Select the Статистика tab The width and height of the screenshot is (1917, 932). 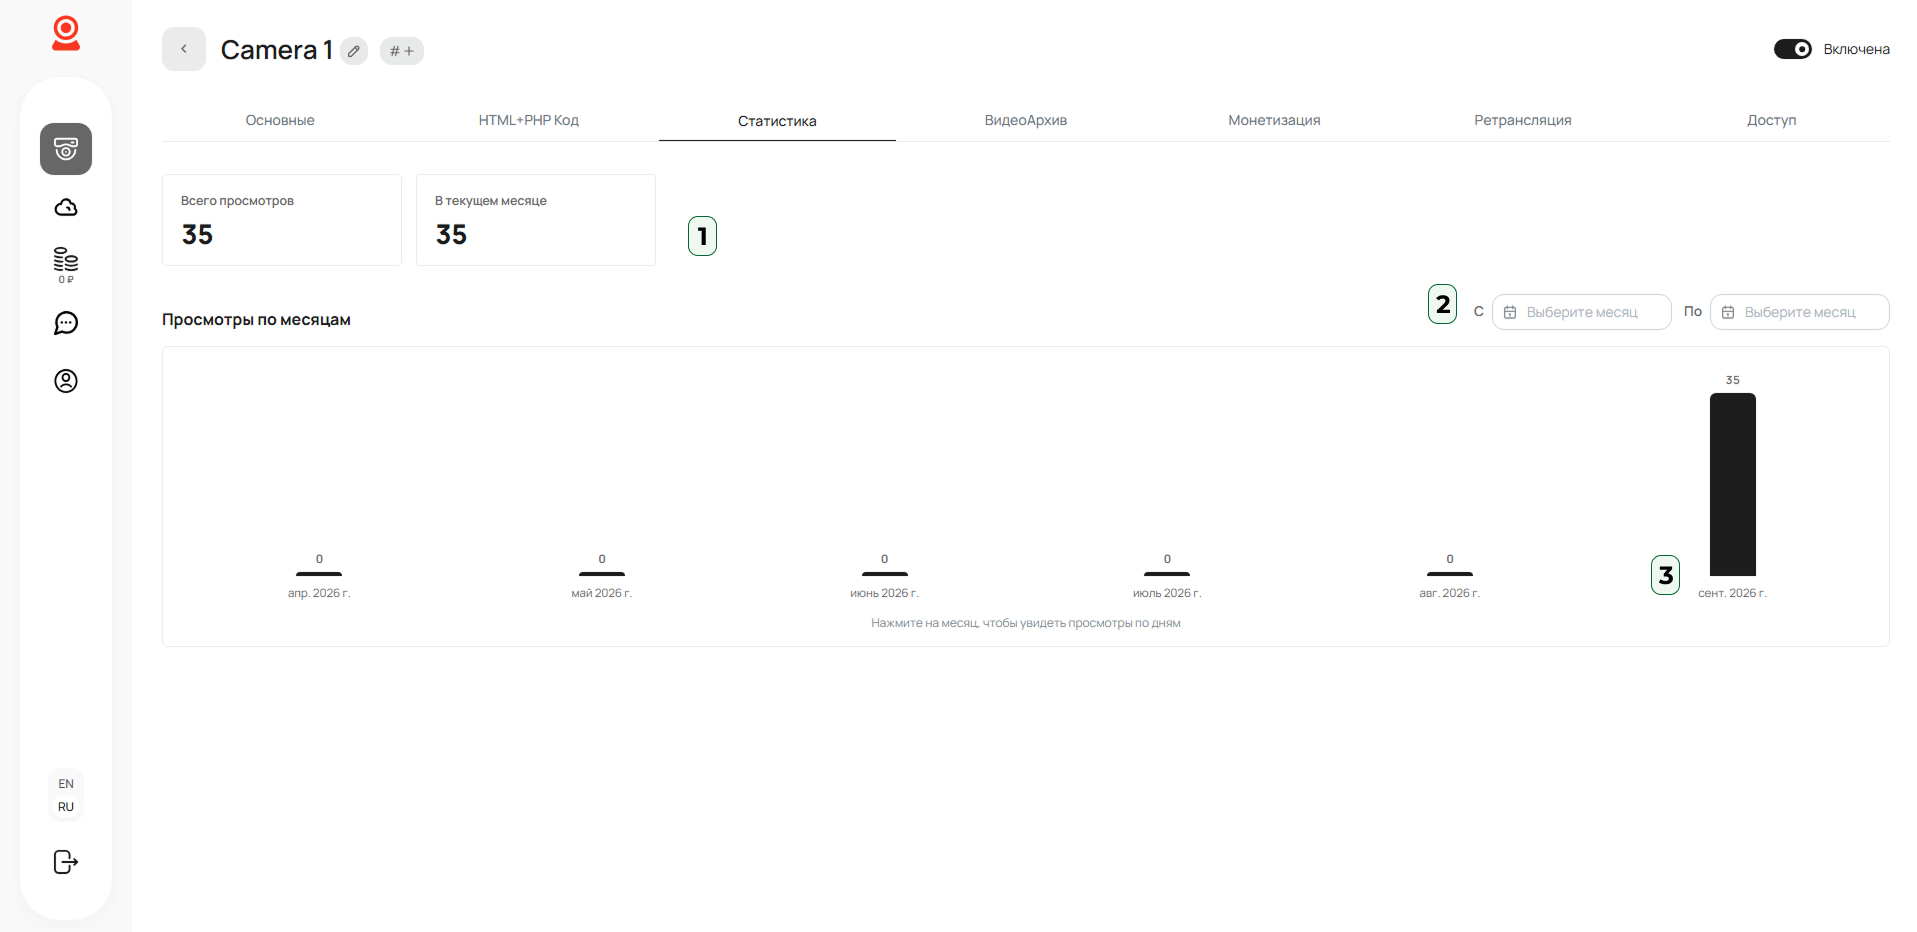point(777,121)
